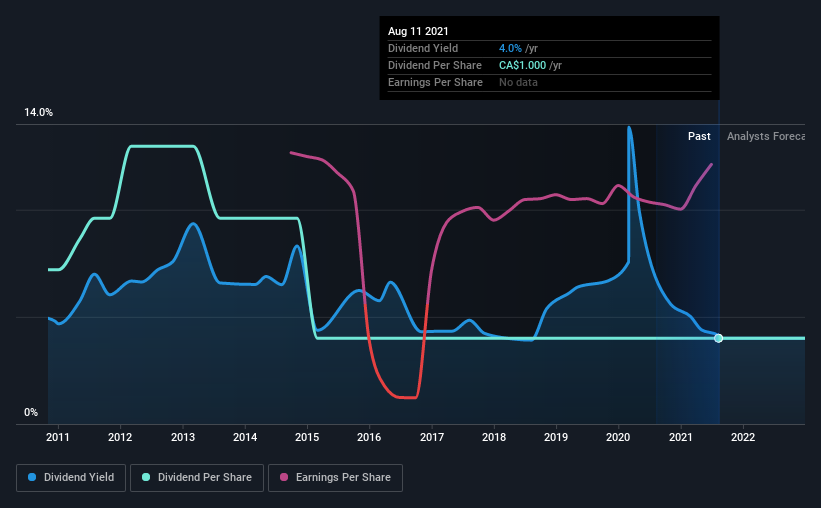Click the Aug 11 2021 tooltip date

pyautogui.click(x=418, y=31)
